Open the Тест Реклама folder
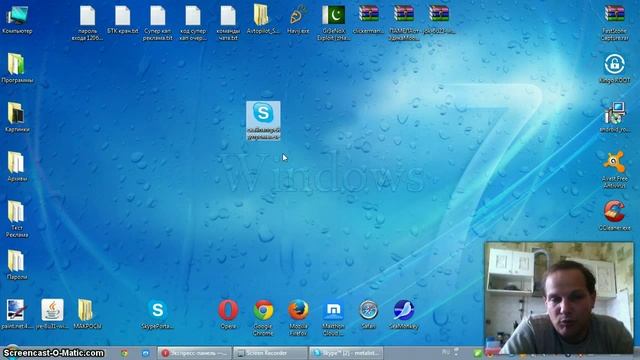The image size is (640, 360). (x=17, y=219)
